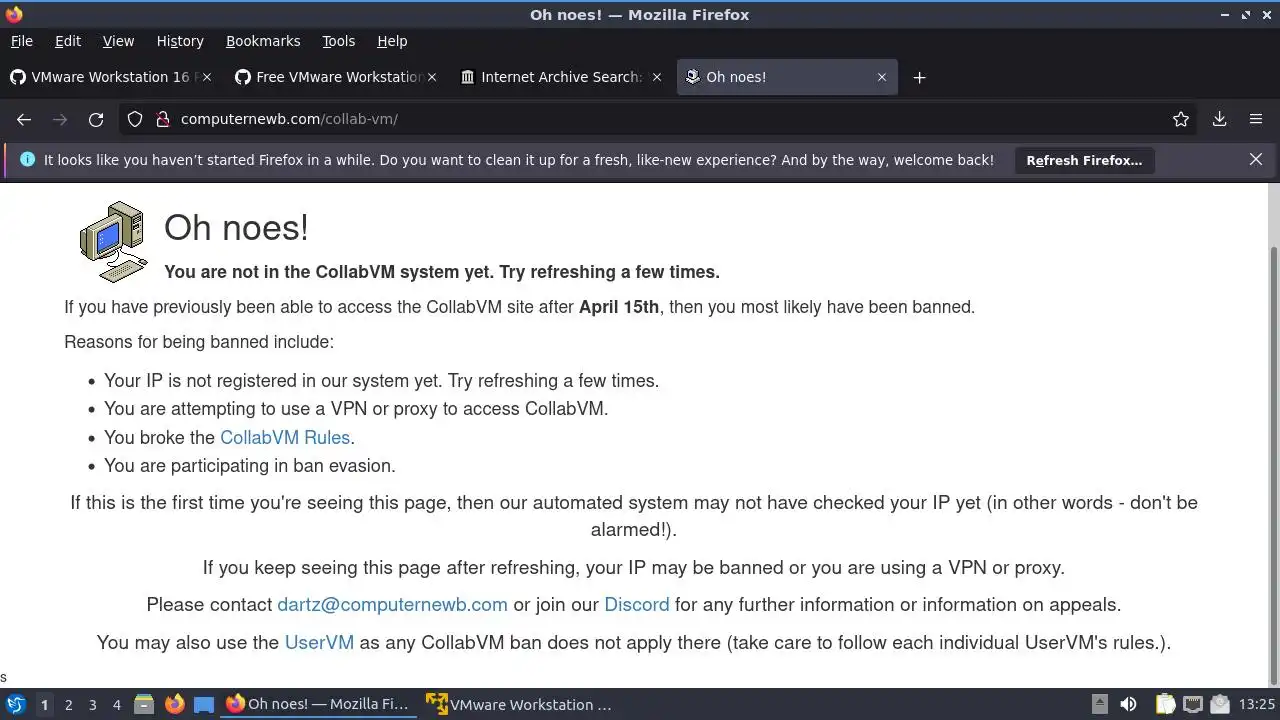Bookmark this page with the star icon
This screenshot has width=1280, height=720.
[1181, 119]
